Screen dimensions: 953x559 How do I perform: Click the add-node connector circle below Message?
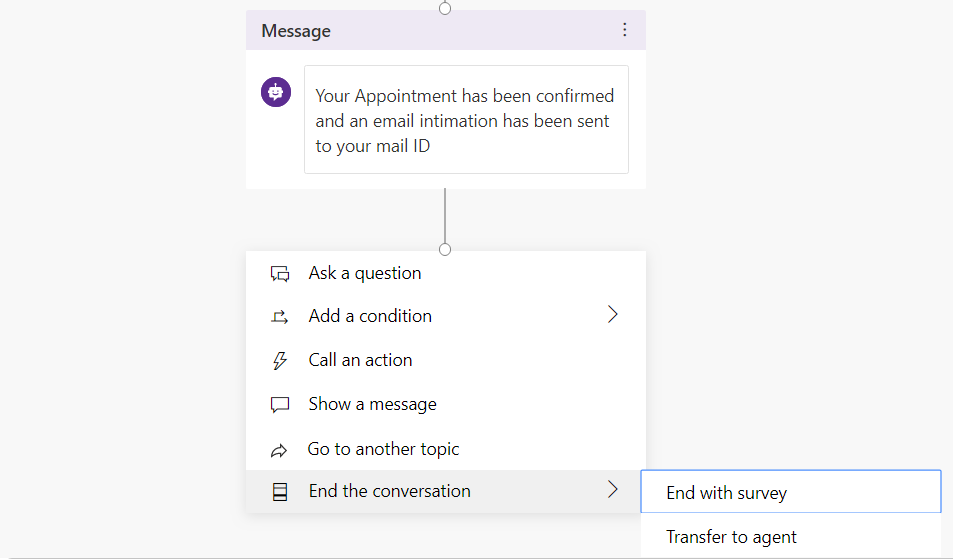(445, 250)
